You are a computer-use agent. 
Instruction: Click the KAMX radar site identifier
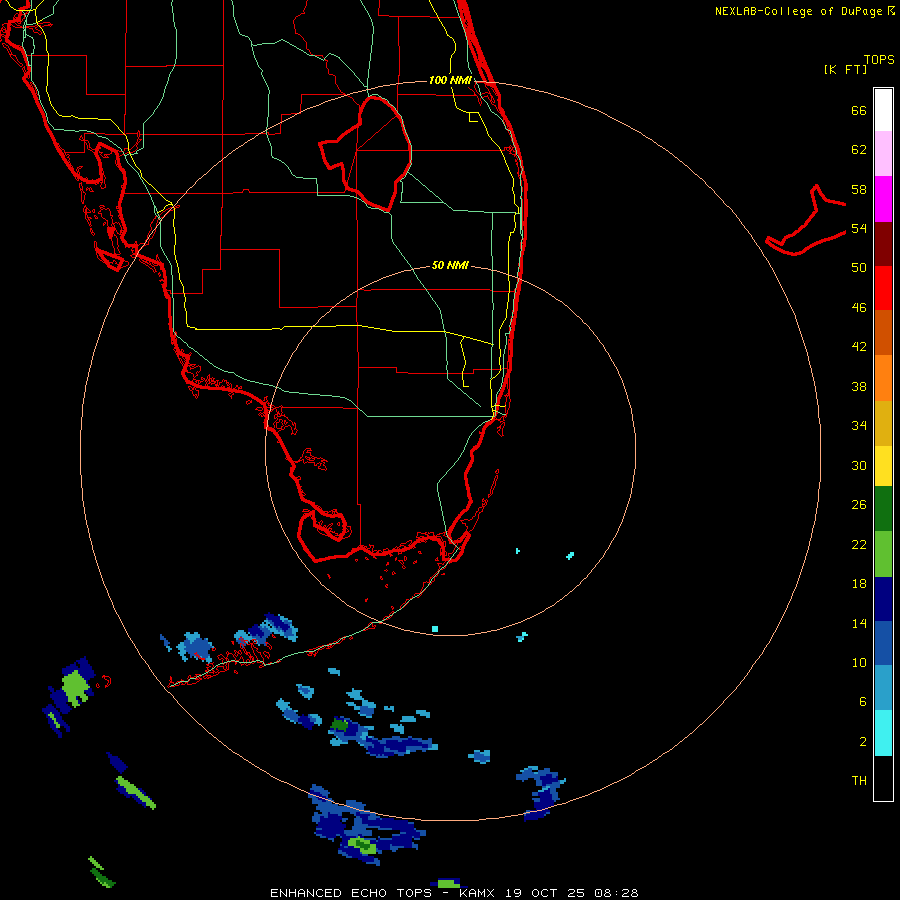coord(477,893)
